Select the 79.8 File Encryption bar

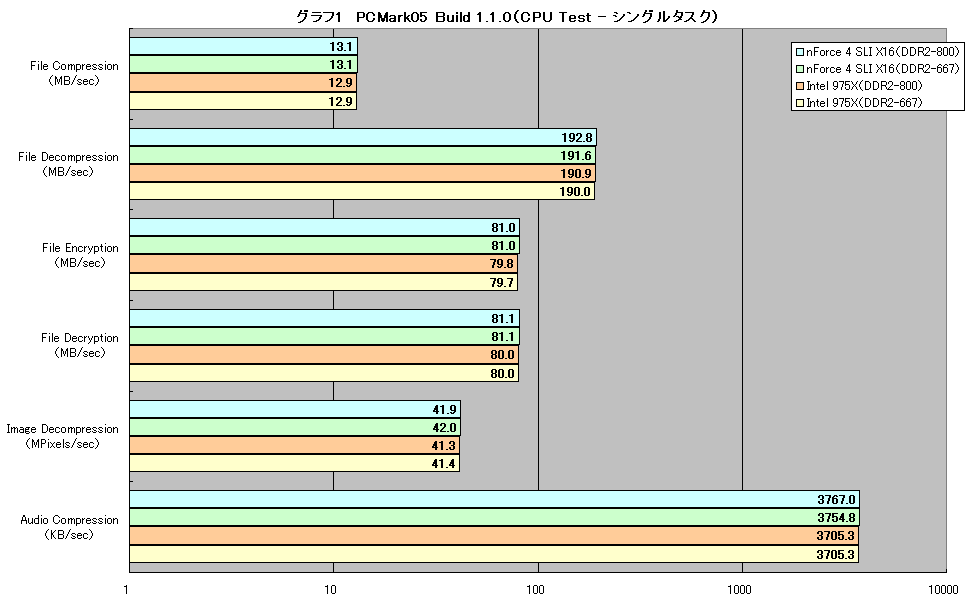pyautogui.click(x=324, y=264)
